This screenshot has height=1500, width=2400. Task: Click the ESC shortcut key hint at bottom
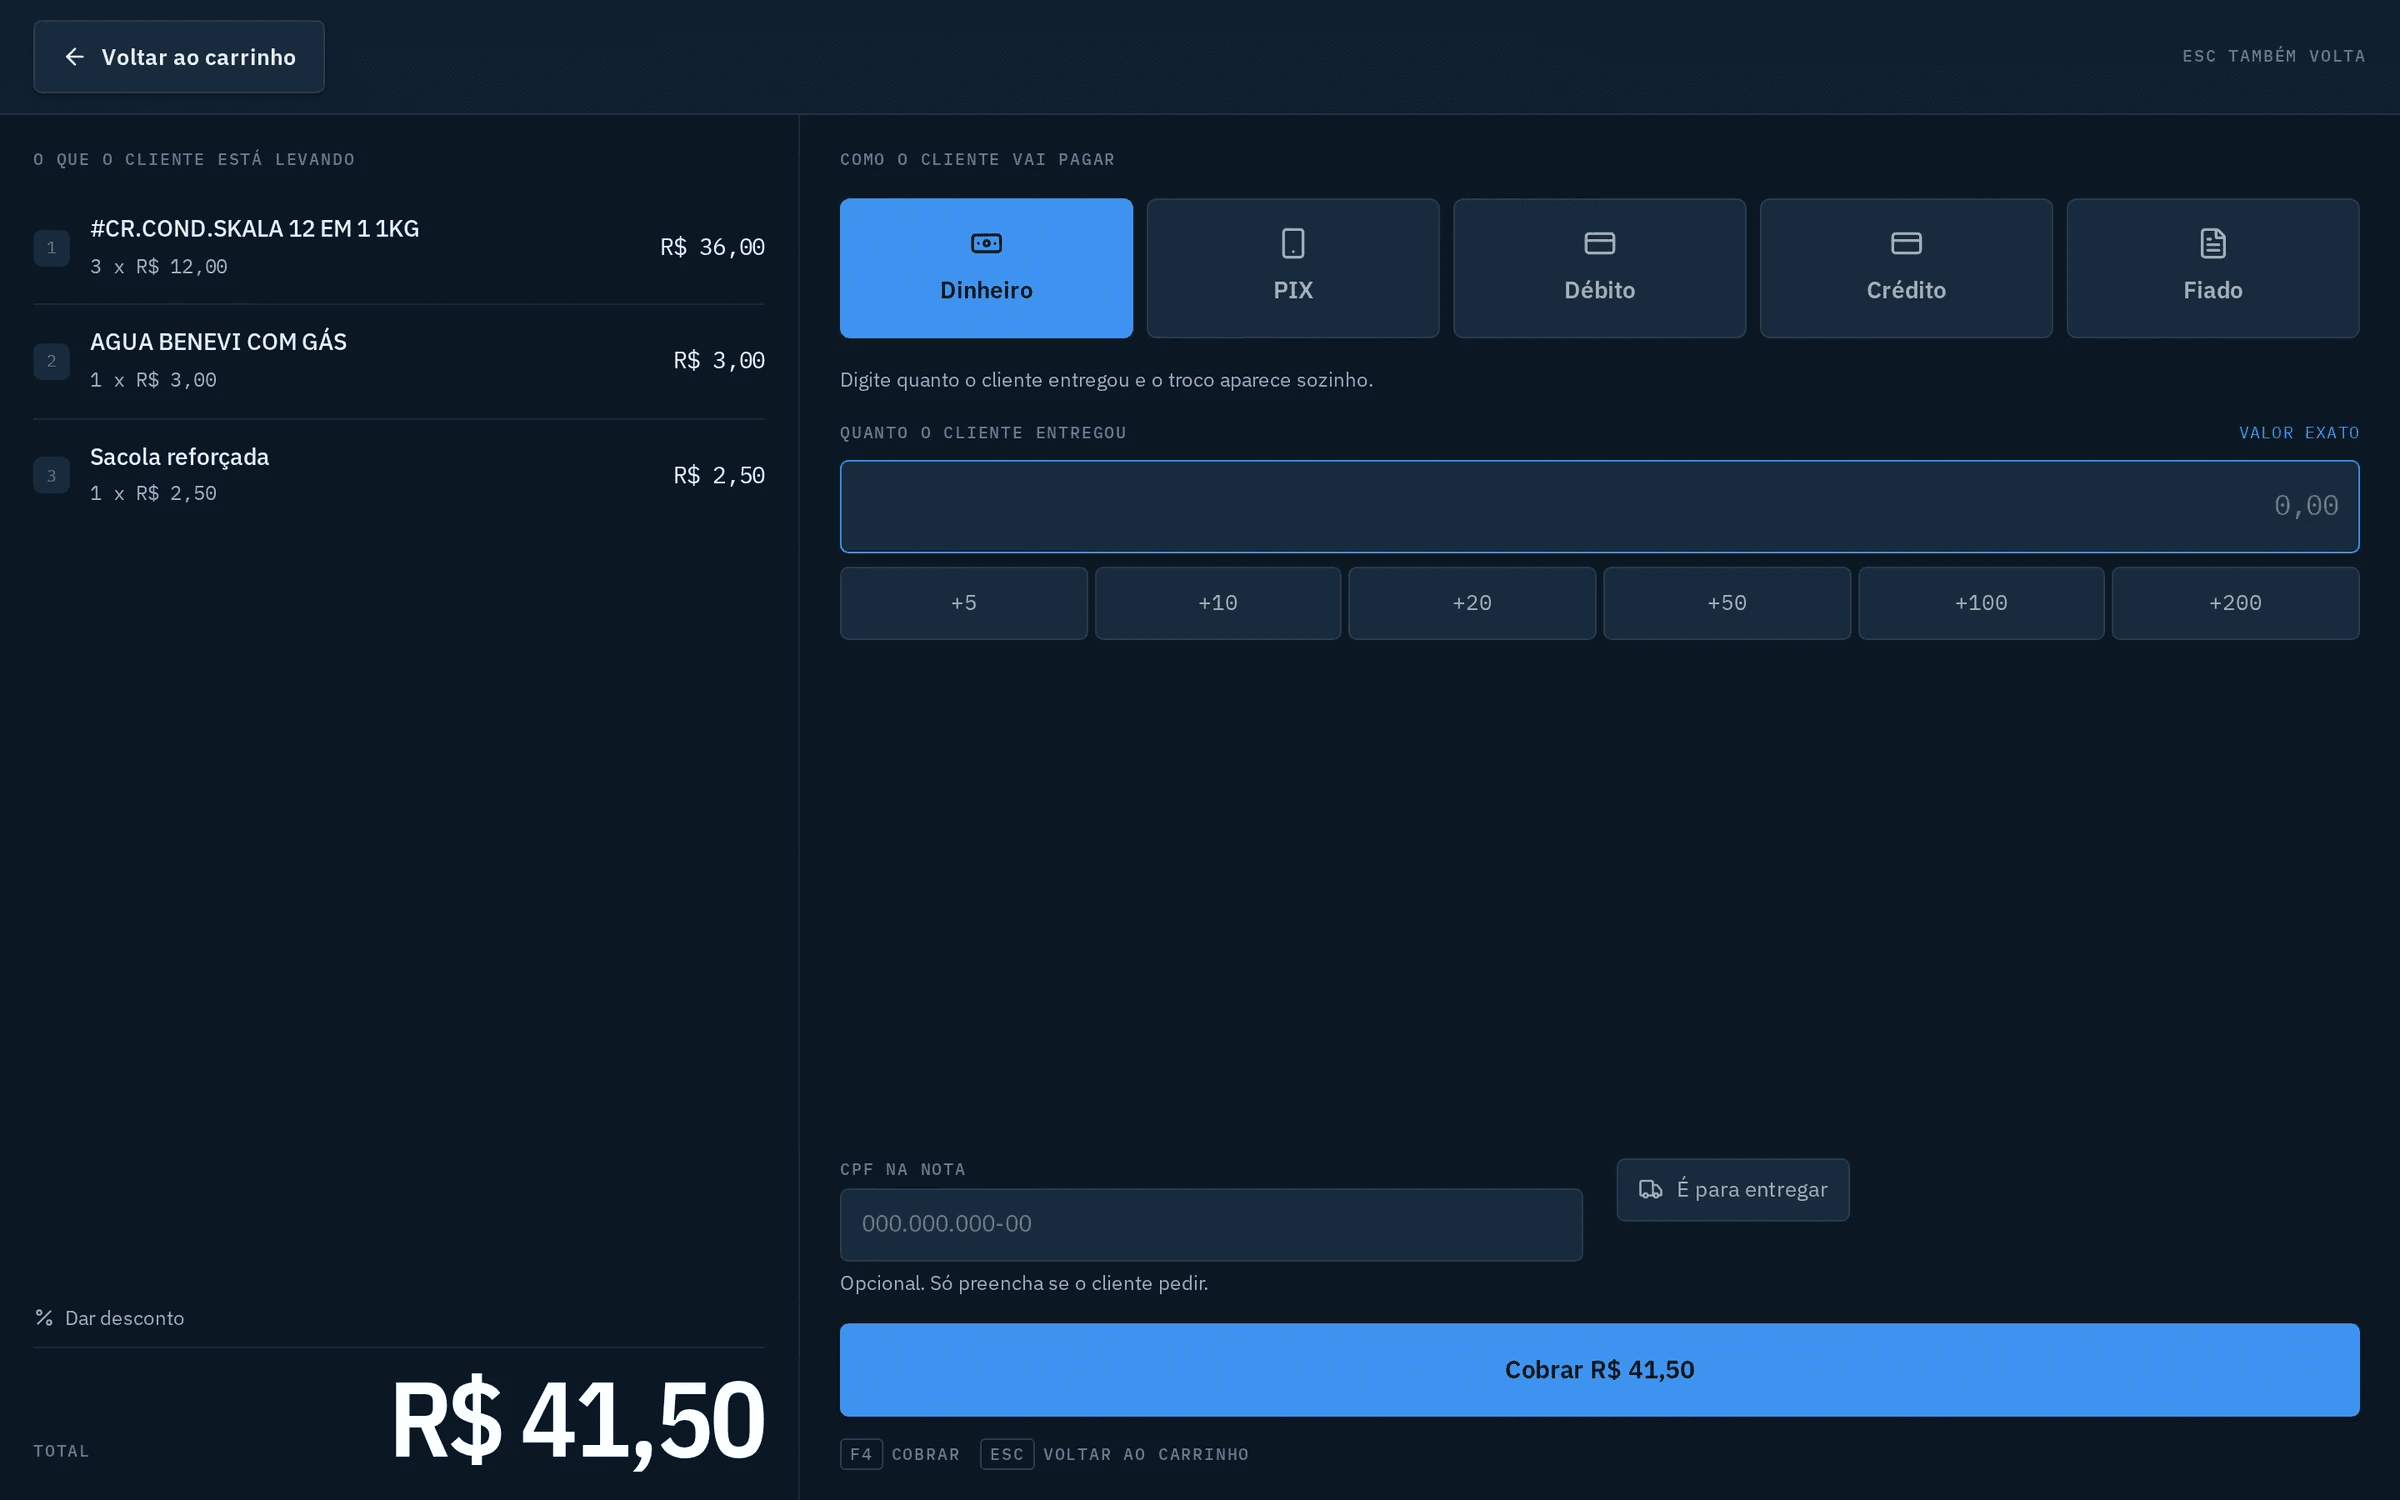pos(1007,1454)
